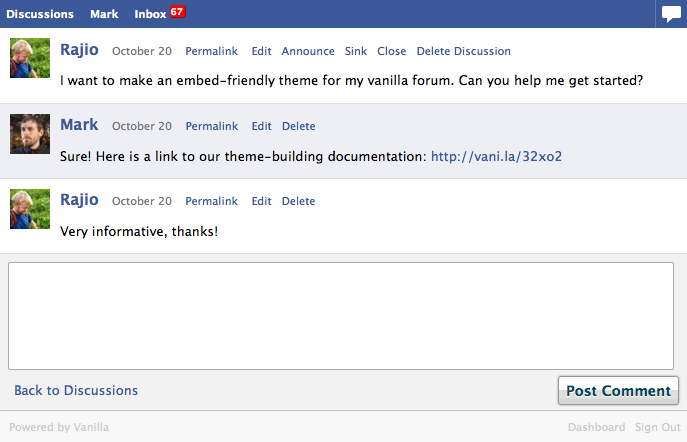This screenshot has width=687, height=442.
Task: Edit Rajio's 'Very informative' comment
Action: click(x=262, y=201)
